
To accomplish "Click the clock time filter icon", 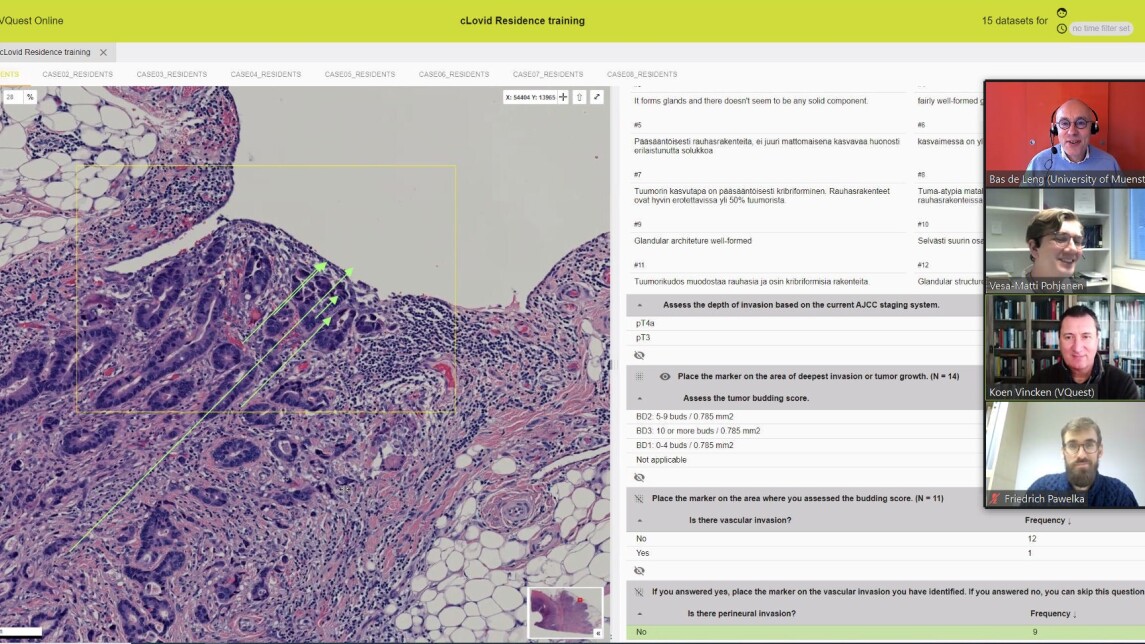I will point(1062,28).
